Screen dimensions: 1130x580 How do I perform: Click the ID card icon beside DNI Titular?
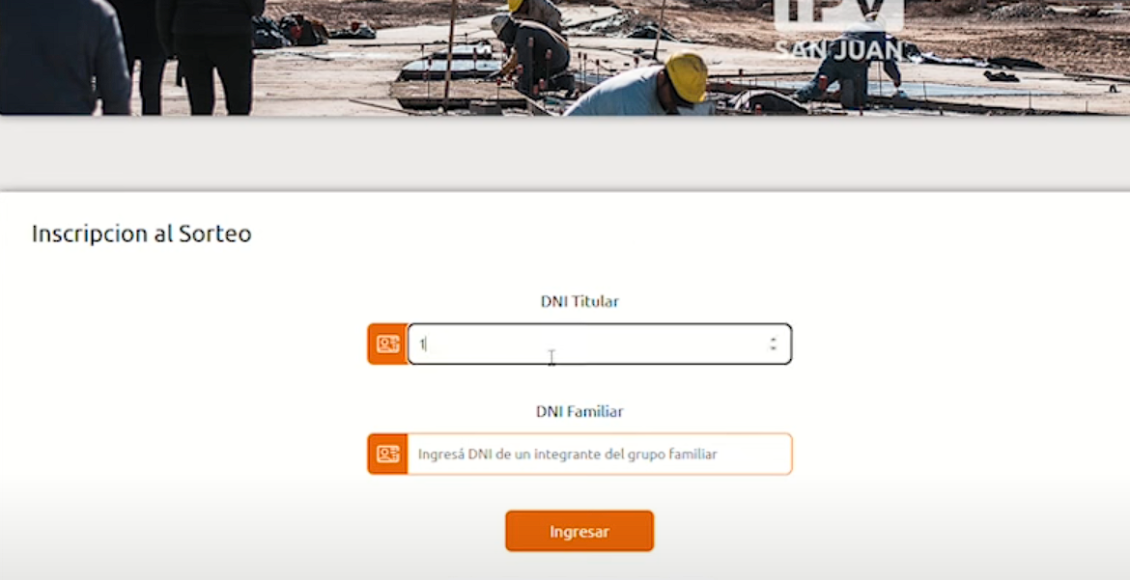coord(388,344)
